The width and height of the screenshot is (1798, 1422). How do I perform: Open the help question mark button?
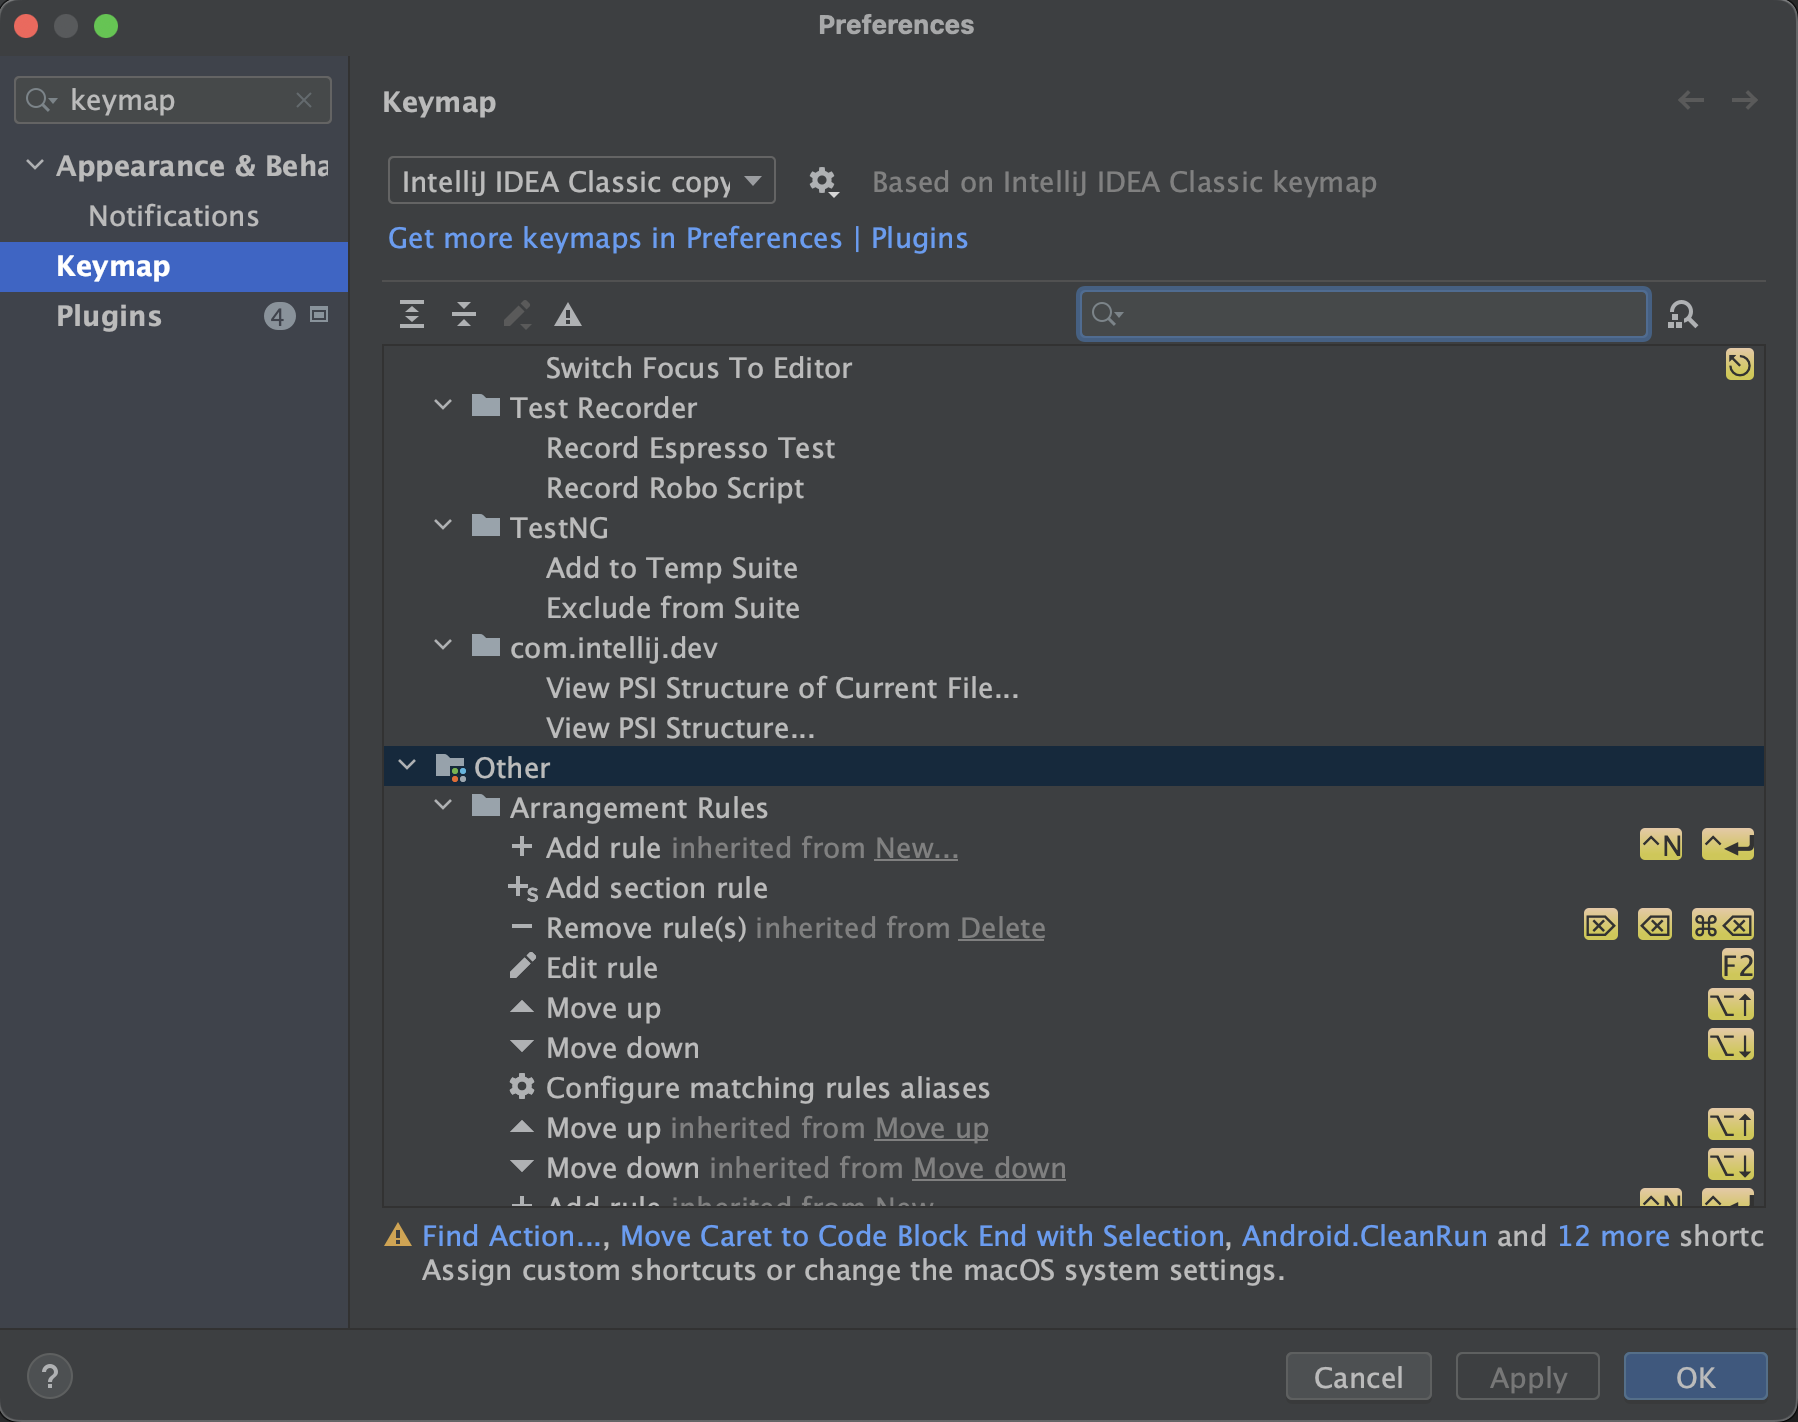click(x=50, y=1376)
